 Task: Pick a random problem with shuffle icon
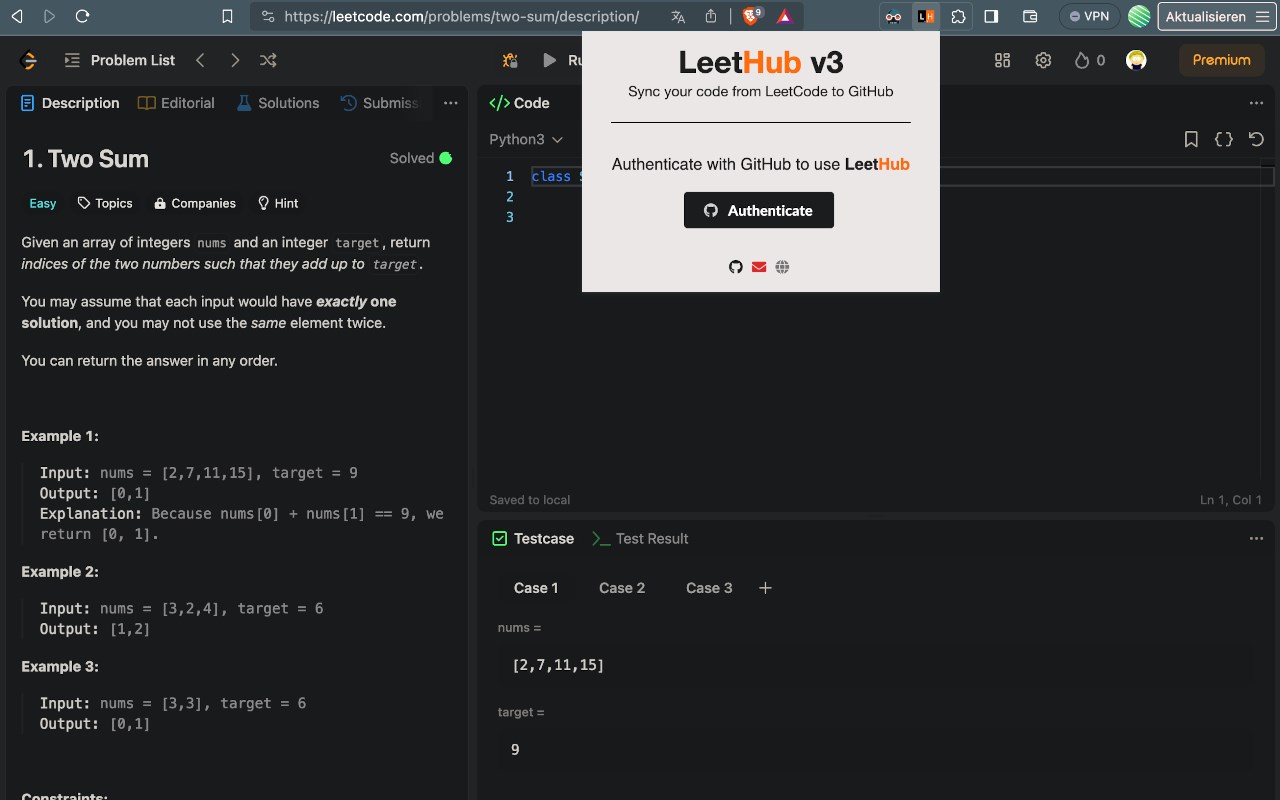tap(268, 60)
